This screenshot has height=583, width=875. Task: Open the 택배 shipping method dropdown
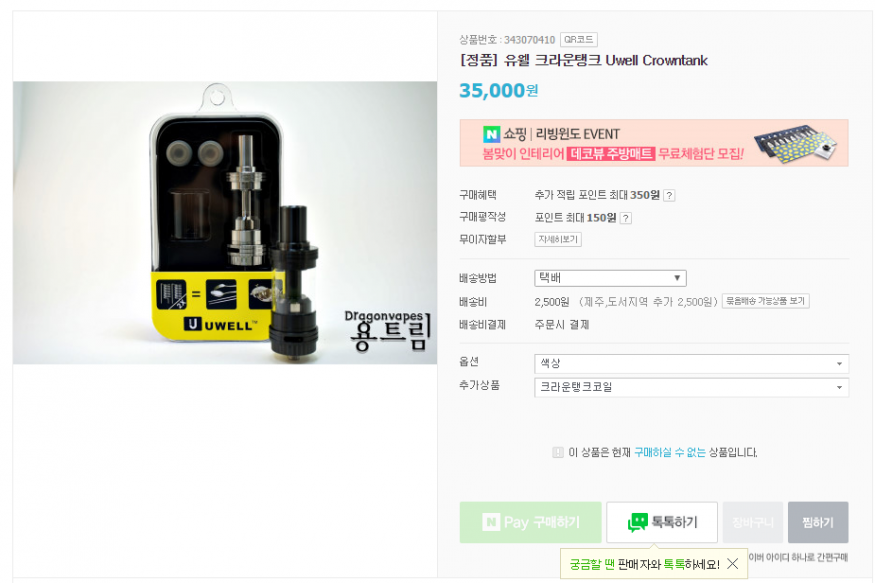610,278
